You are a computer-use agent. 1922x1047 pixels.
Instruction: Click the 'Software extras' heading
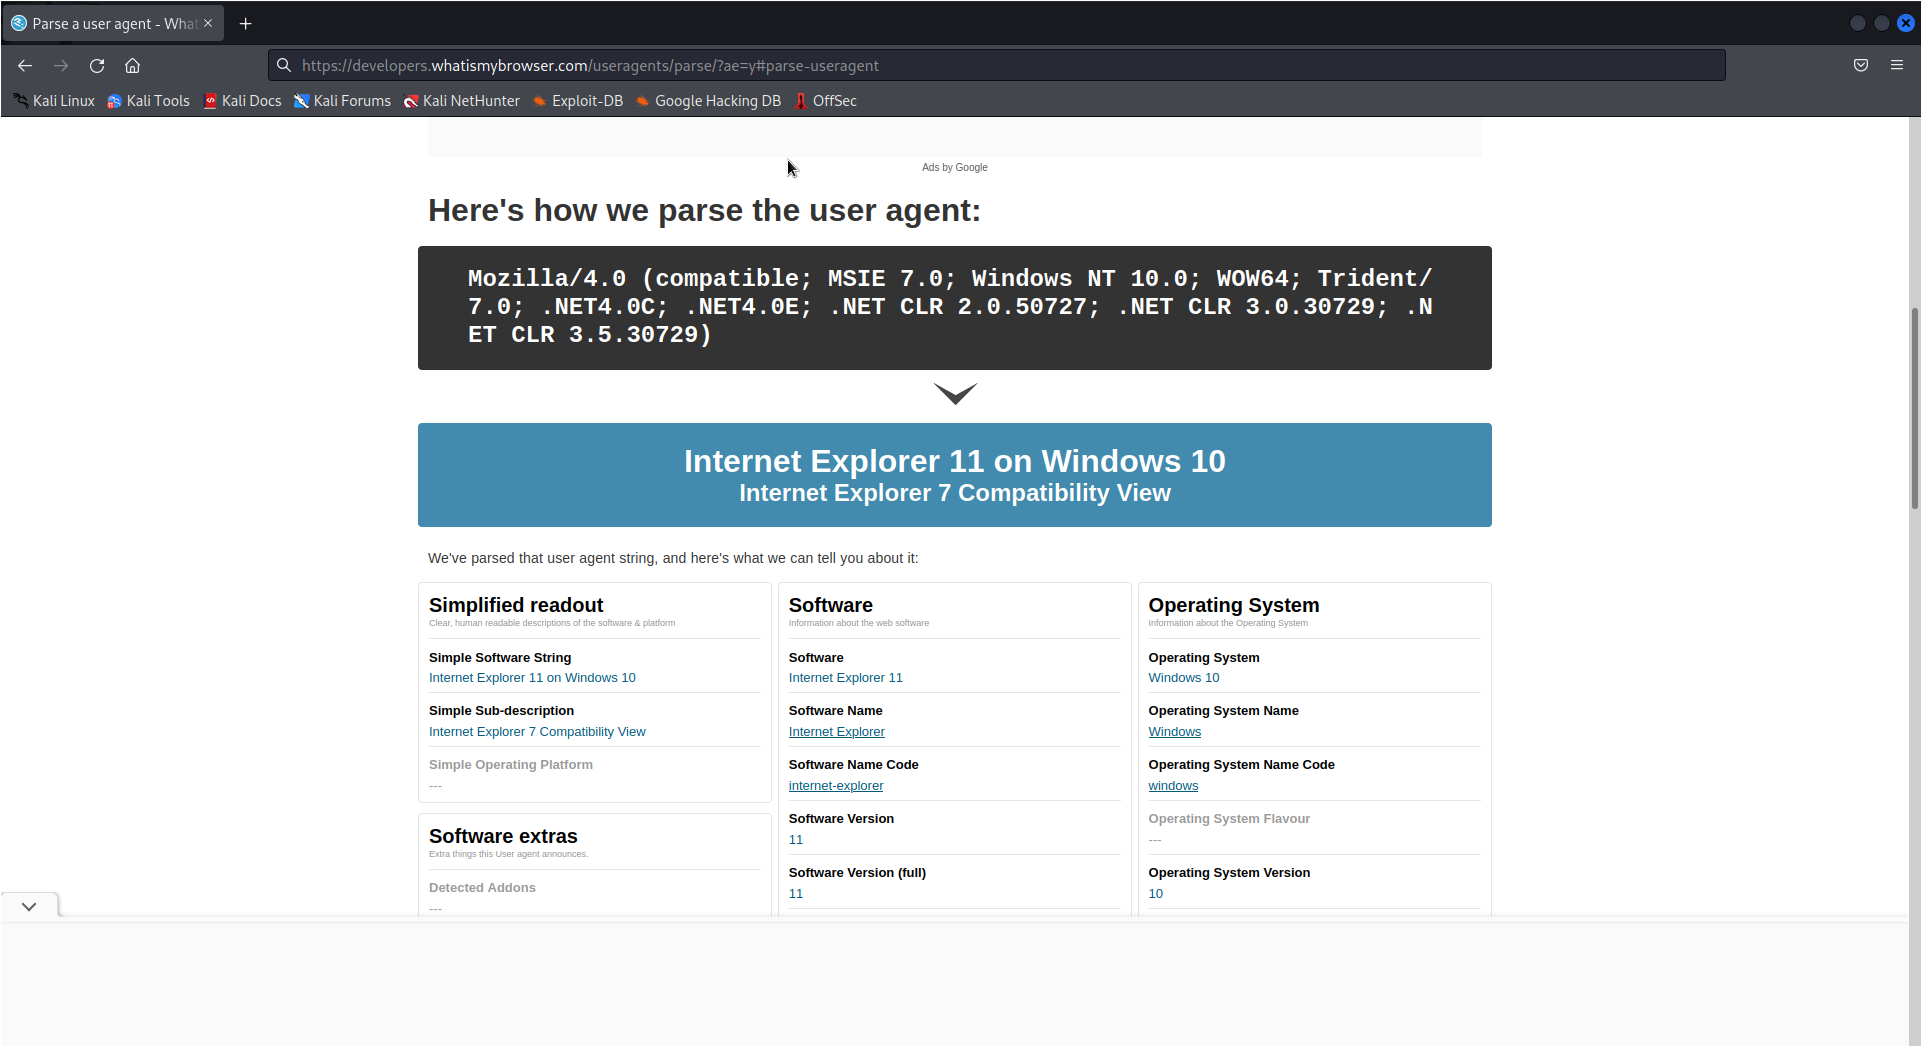click(503, 836)
